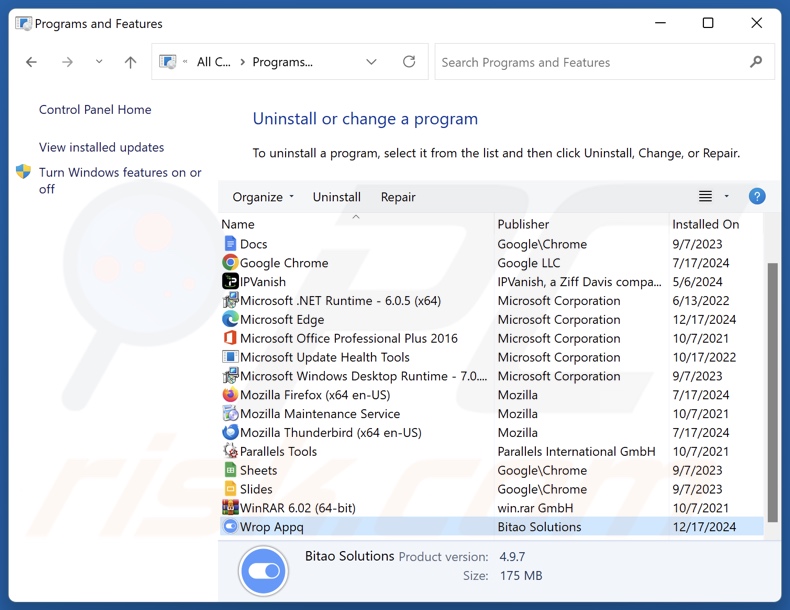Open Turn Windows features on or off
The height and width of the screenshot is (610, 790).
coord(120,180)
